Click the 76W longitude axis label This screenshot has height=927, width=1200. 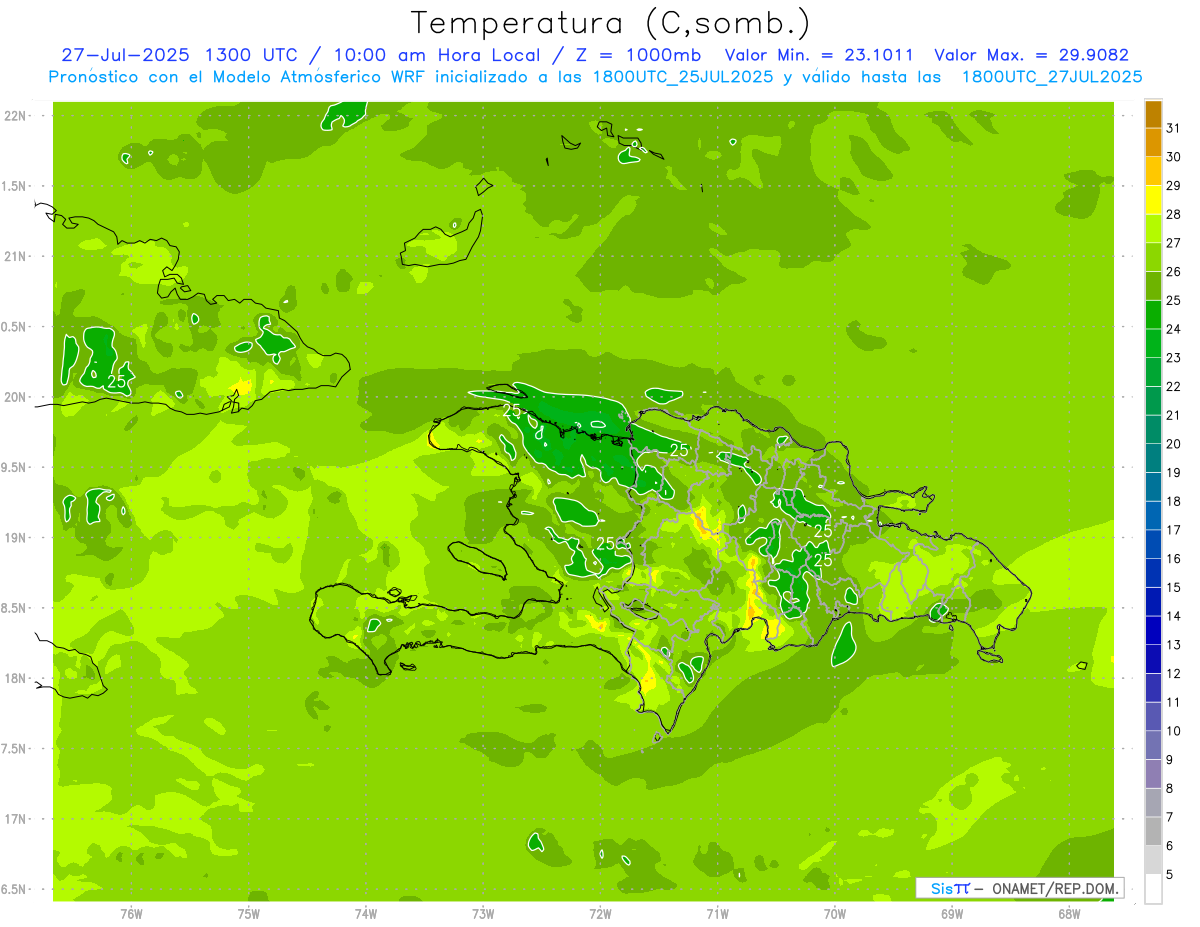[131, 914]
